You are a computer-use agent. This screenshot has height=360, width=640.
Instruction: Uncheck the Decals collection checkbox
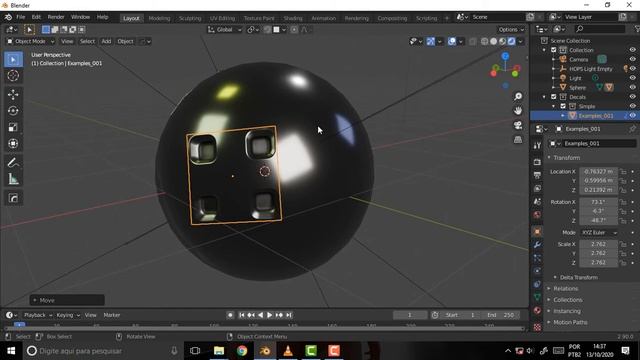[x=553, y=97]
